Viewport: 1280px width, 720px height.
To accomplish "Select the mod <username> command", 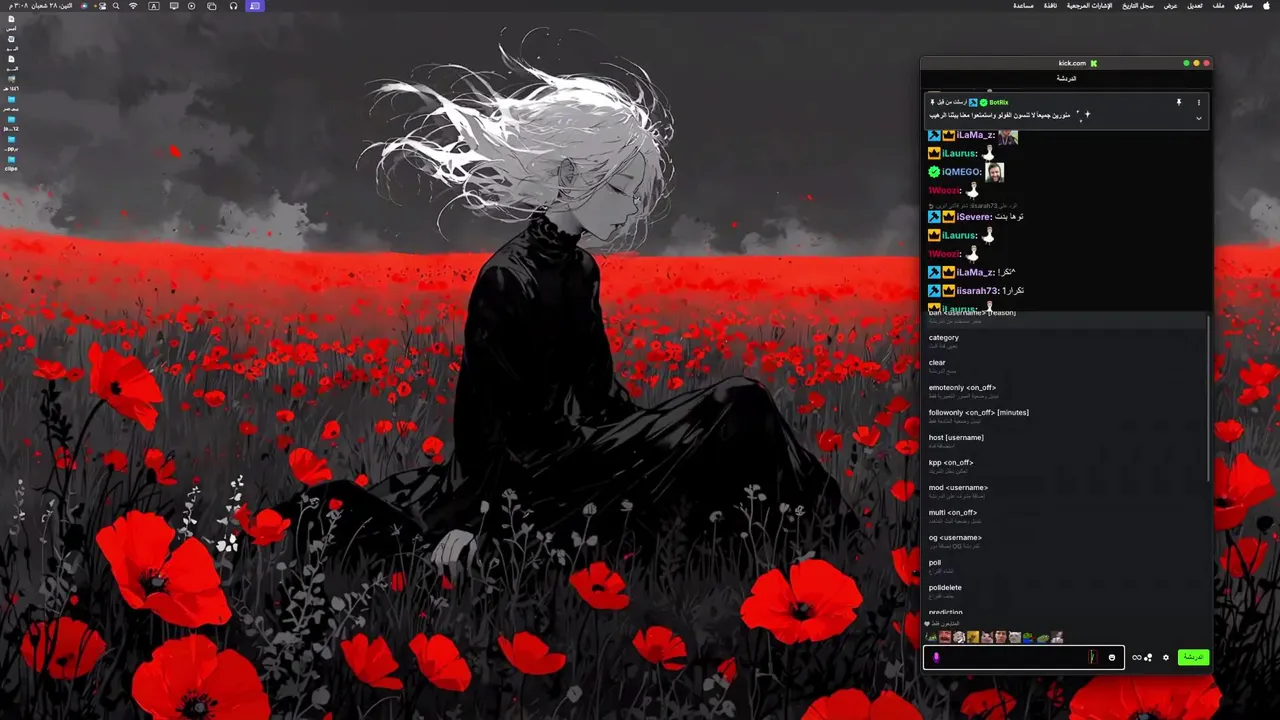I will [1065, 491].
